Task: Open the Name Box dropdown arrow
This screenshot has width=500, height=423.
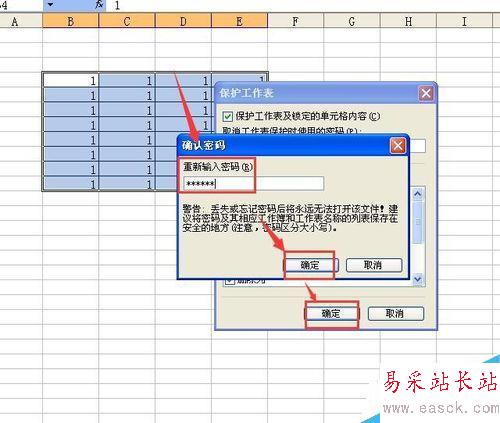Action: (x=50, y=5)
